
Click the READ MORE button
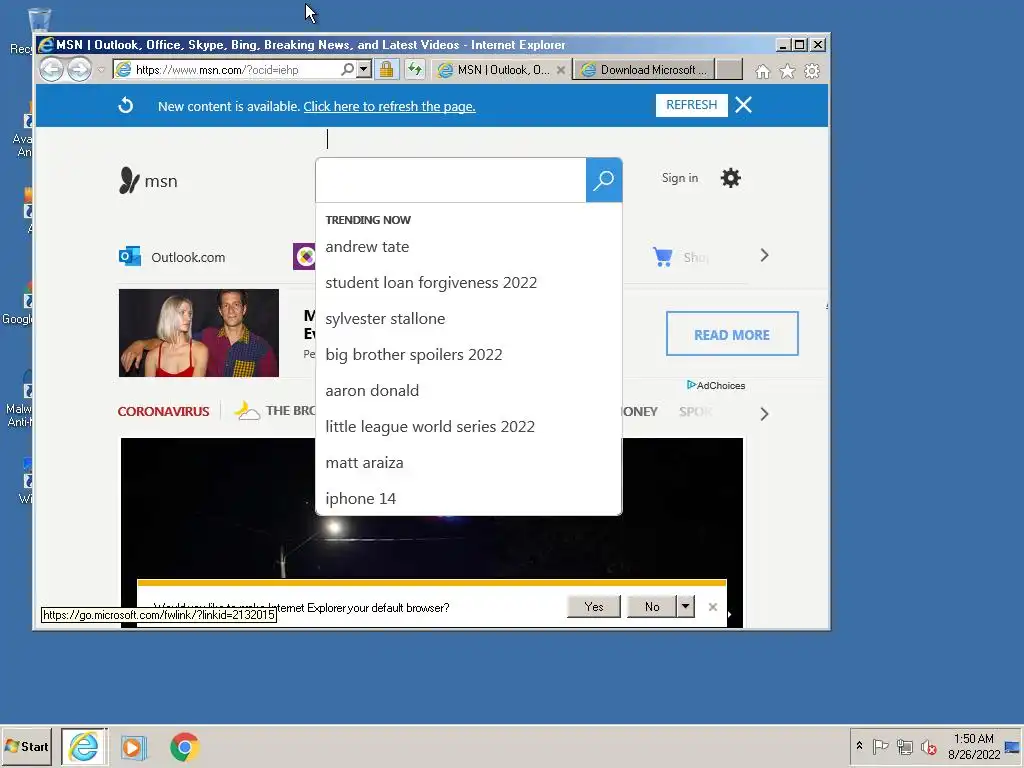pos(732,334)
